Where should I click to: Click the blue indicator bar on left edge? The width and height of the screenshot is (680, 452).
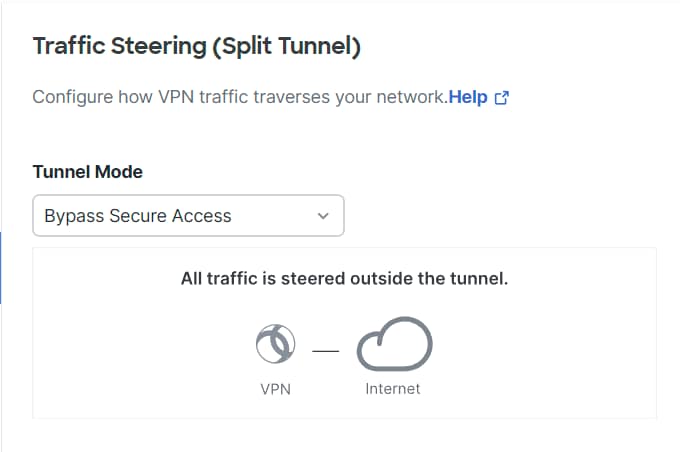pyautogui.click(x=1, y=267)
